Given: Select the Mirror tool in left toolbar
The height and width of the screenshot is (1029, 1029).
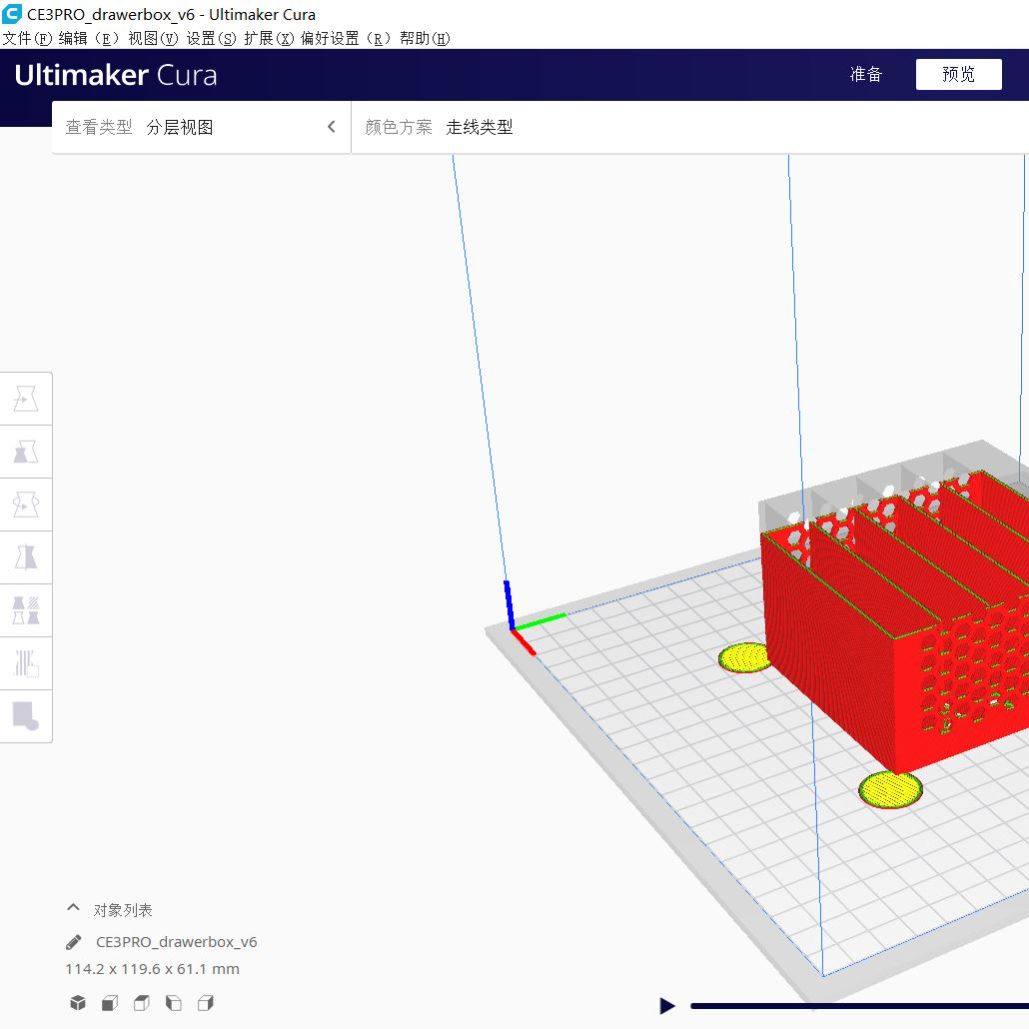Looking at the screenshot, I should [25, 557].
